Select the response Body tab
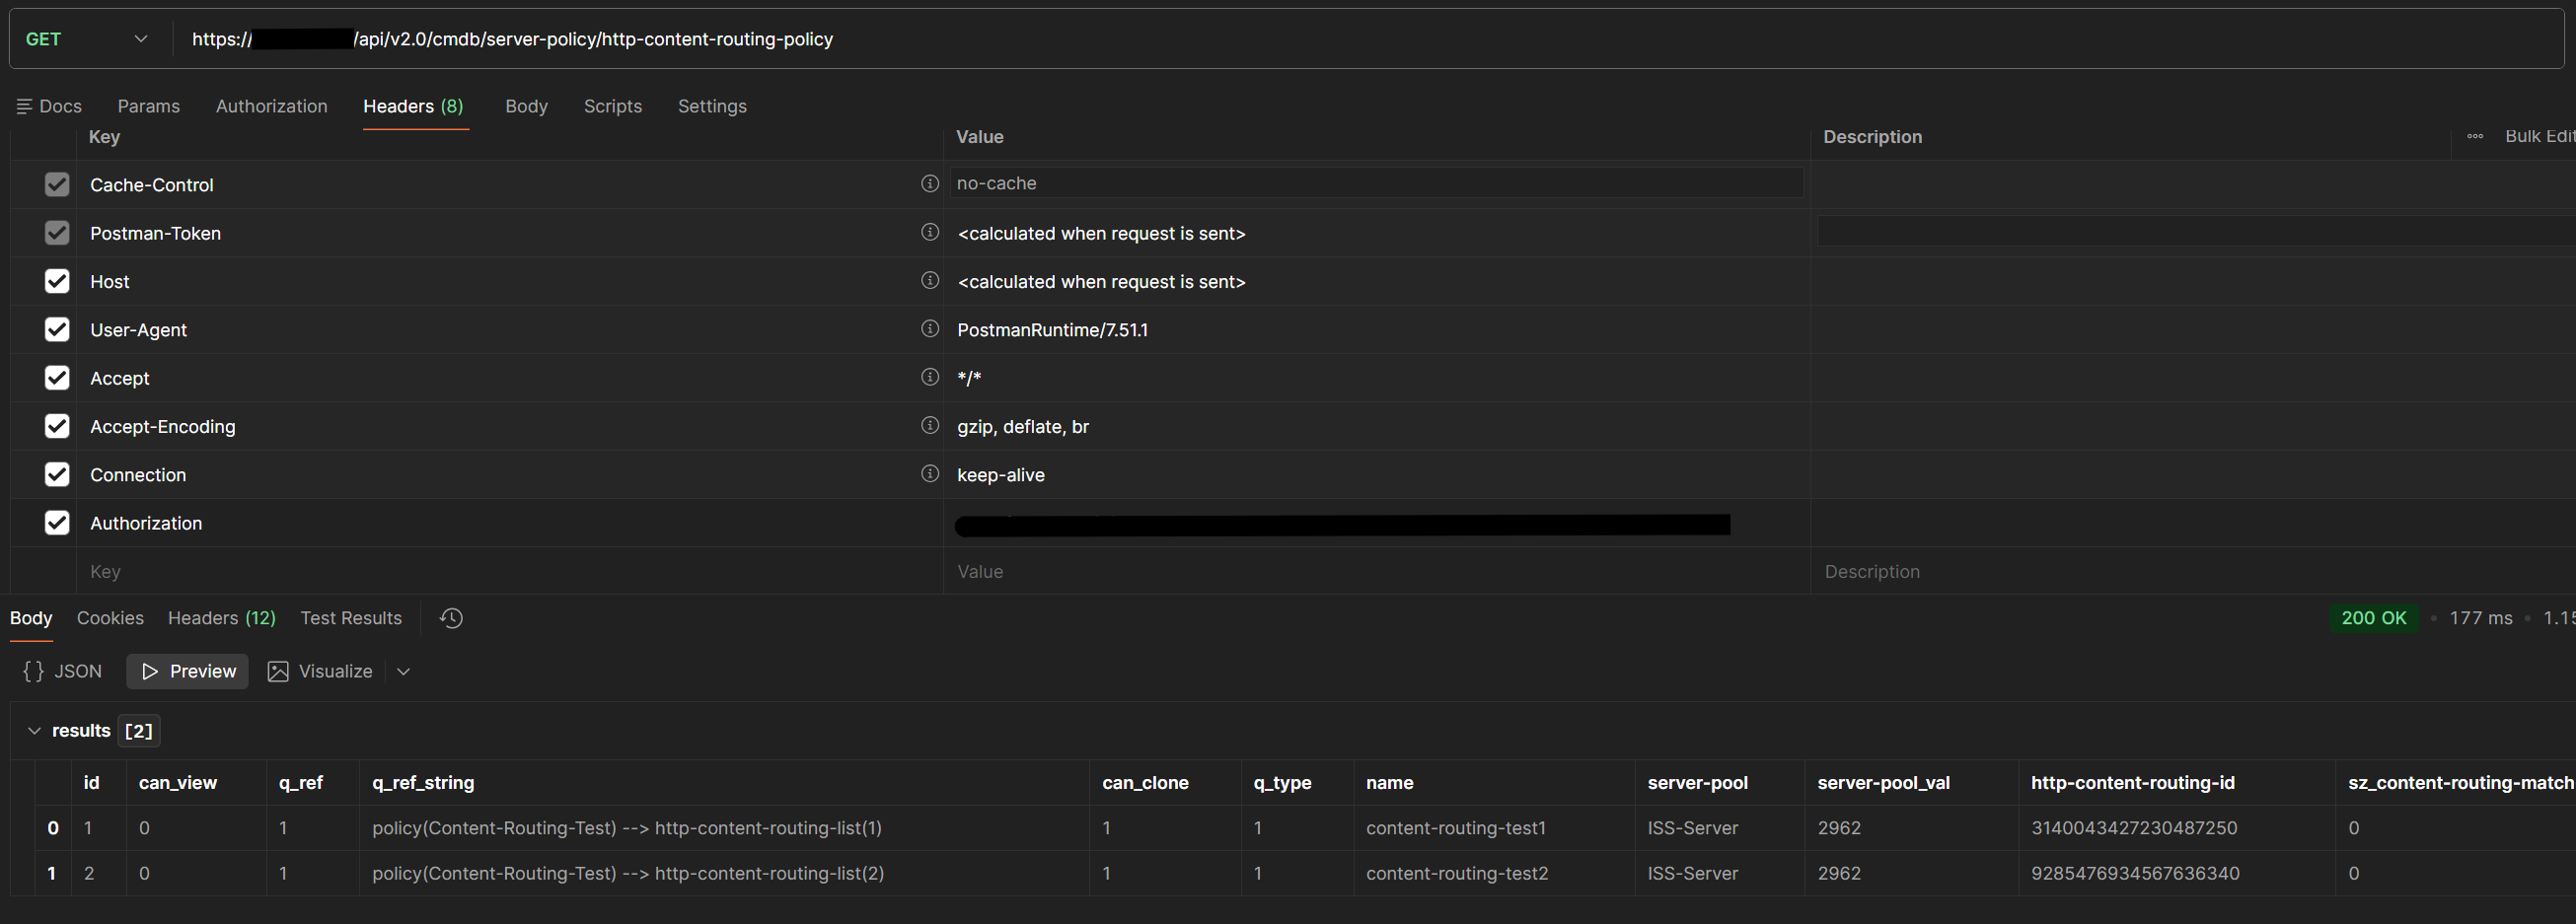This screenshot has height=924, width=2576. coord(31,618)
